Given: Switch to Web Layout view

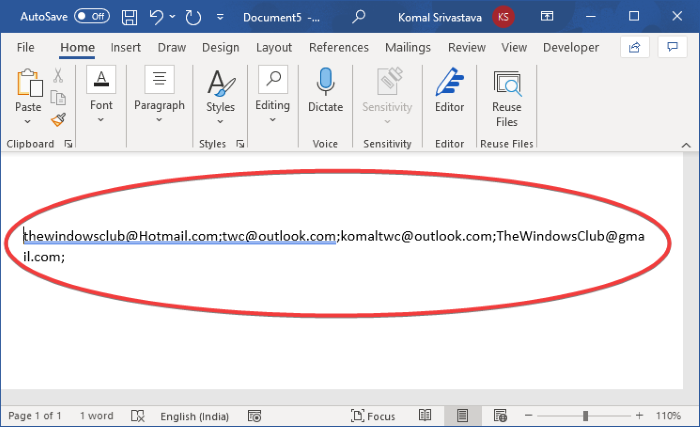Looking at the screenshot, I should 500,416.
